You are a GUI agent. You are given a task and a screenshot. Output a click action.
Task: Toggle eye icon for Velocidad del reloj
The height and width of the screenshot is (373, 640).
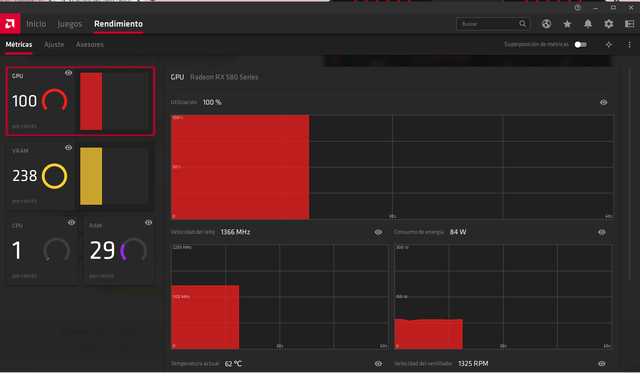378,232
